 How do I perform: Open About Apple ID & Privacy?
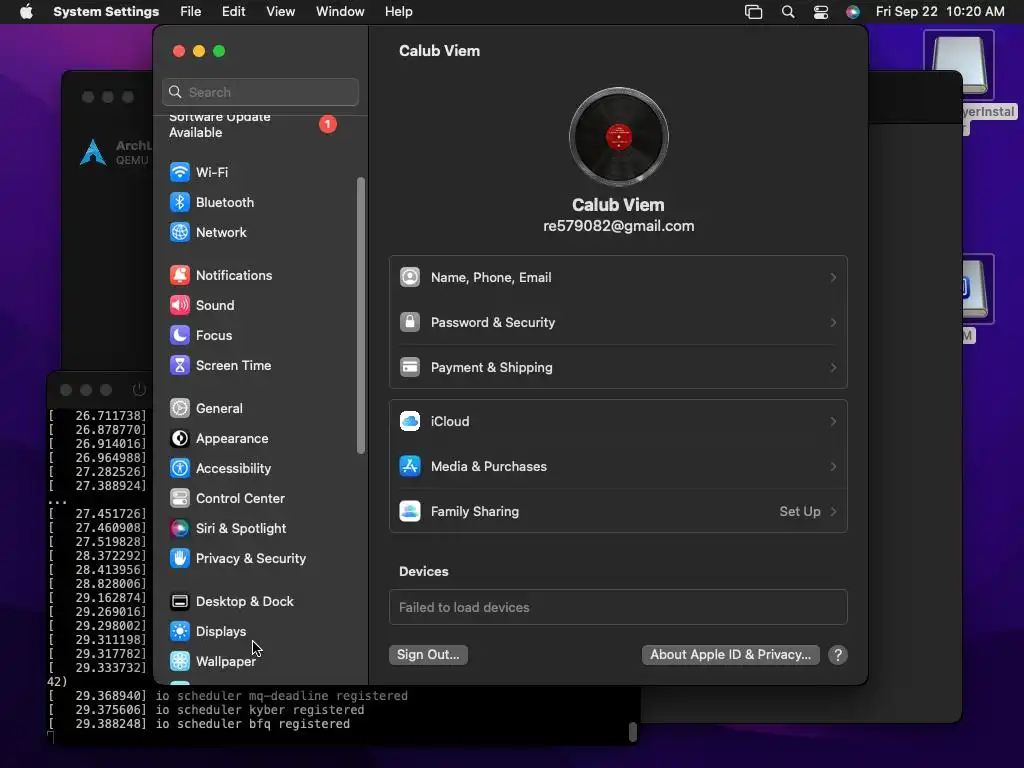730,655
